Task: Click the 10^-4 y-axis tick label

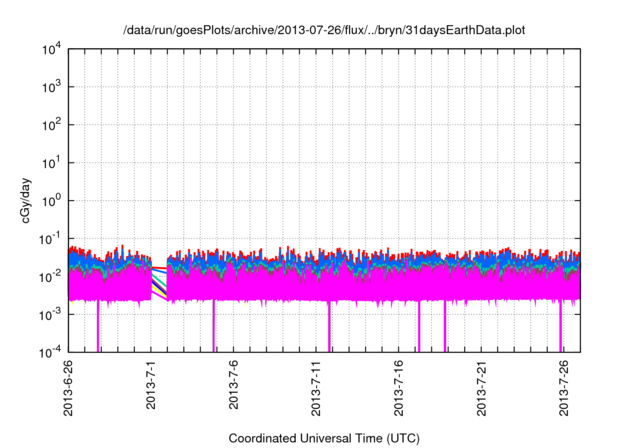Action: [x=50, y=352]
